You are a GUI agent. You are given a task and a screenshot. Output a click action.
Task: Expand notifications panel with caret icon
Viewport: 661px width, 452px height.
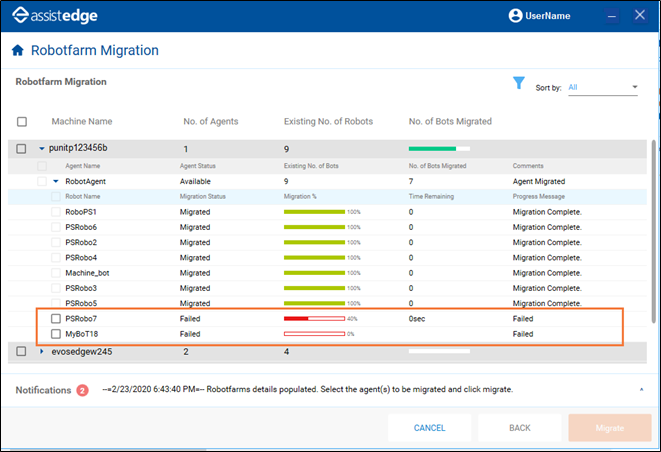(x=641, y=390)
